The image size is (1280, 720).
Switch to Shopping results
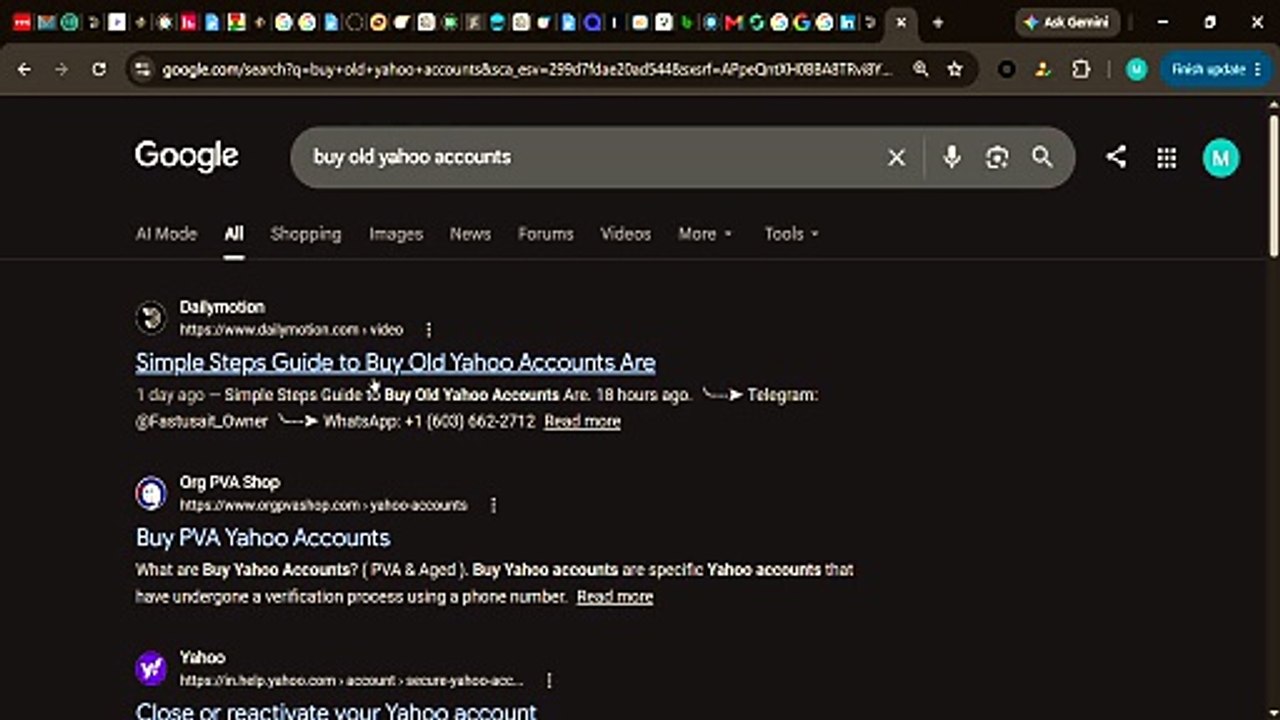306,233
